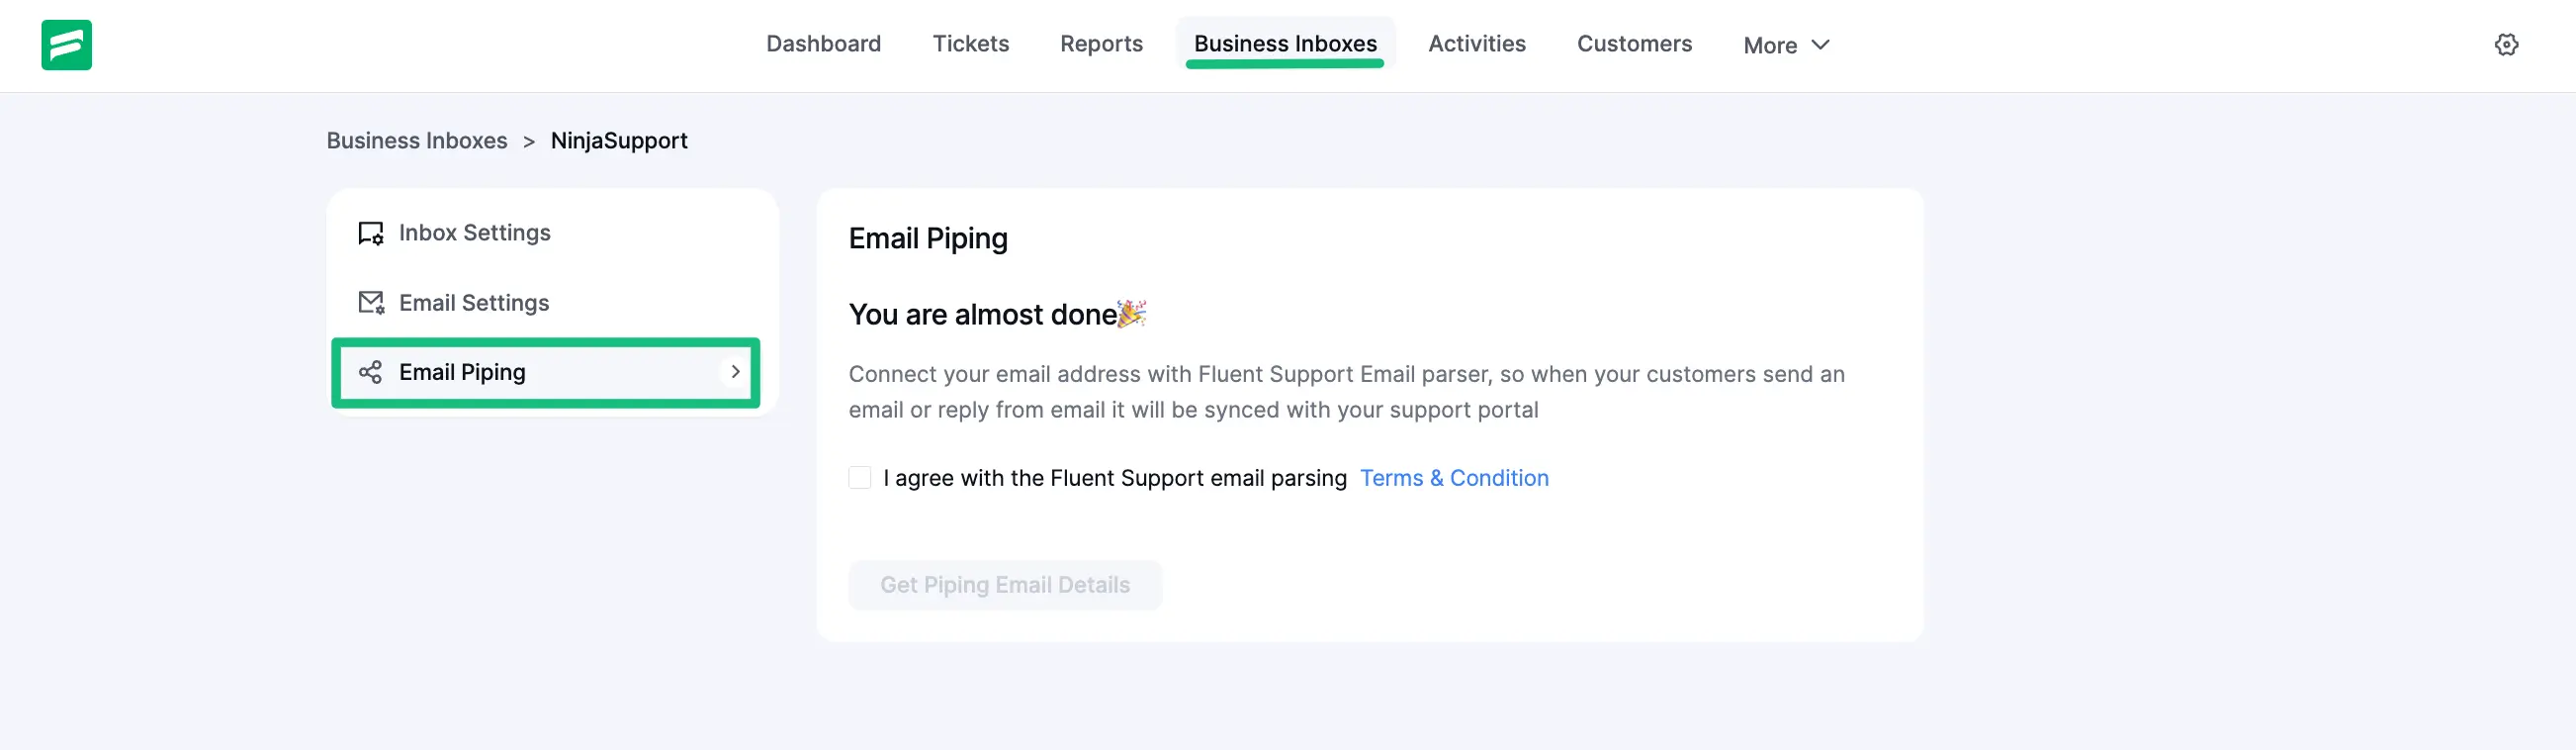The width and height of the screenshot is (2576, 750).
Task: Click the Get Piping Email Details button
Action: [1004, 585]
